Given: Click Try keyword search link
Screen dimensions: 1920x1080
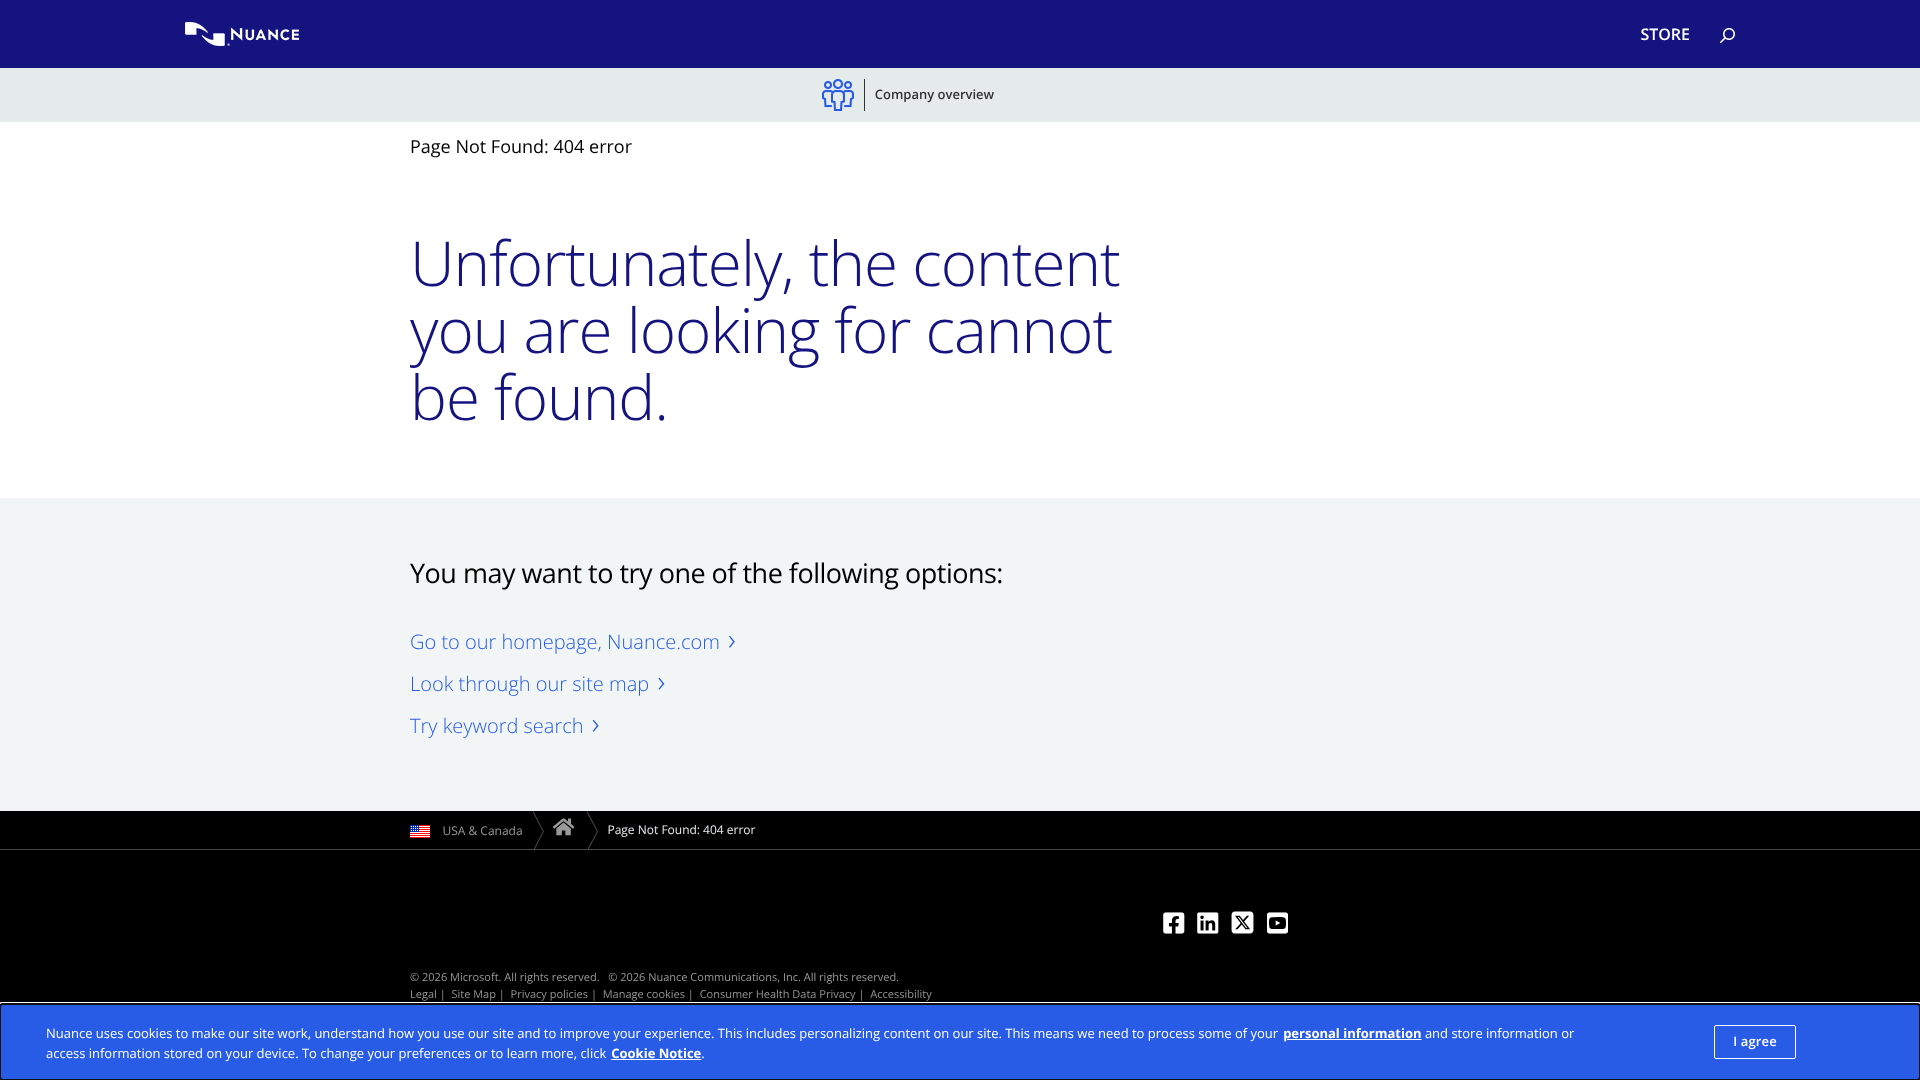Looking at the screenshot, I should pos(497,726).
